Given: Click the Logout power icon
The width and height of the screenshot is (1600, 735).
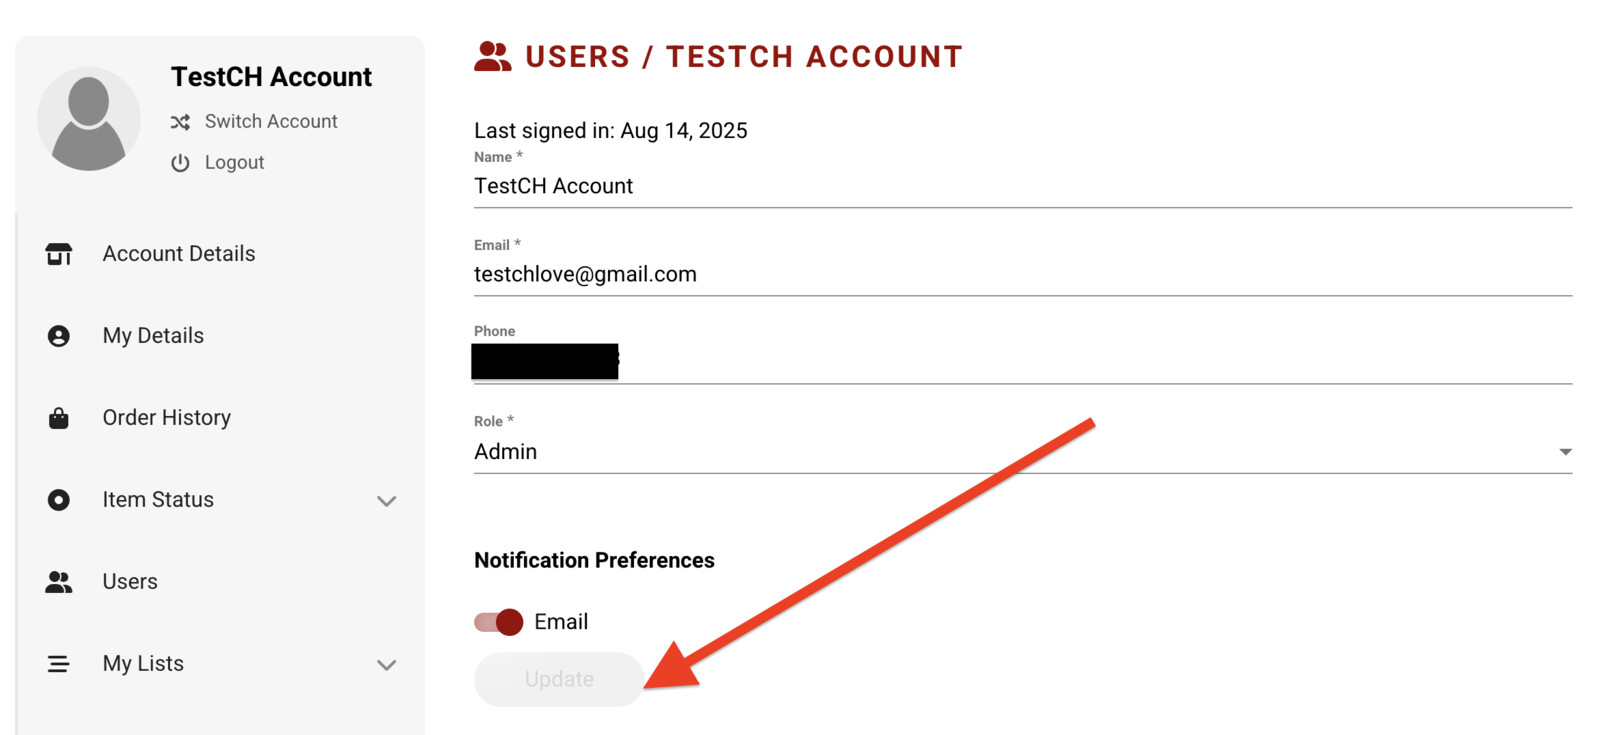Looking at the screenshot, I should pos(180,163).
